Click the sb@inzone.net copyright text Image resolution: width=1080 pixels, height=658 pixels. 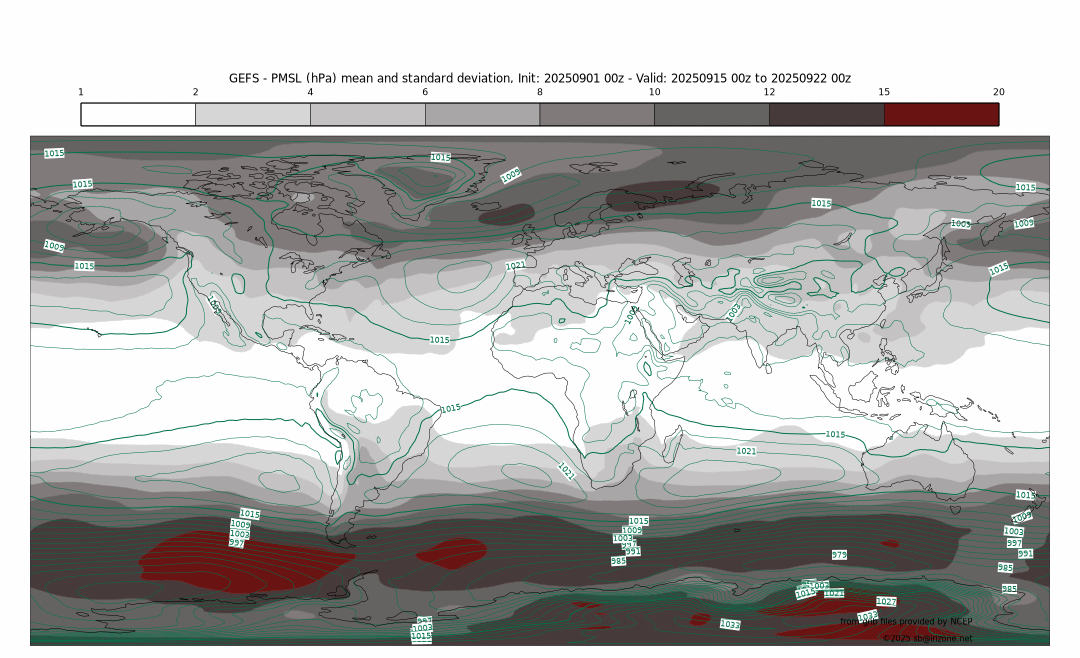(927, 638)
